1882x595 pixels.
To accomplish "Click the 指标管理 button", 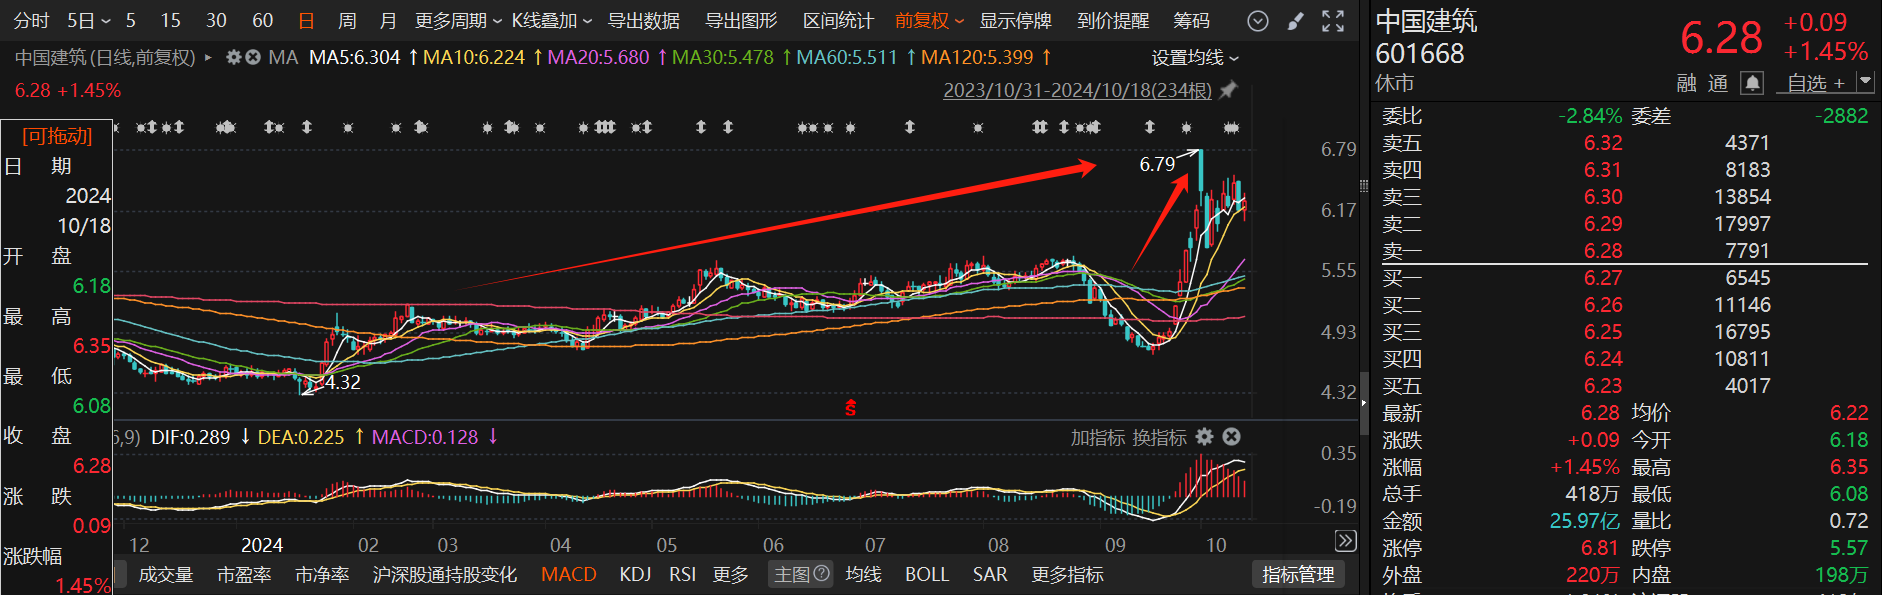I will (x=1298, y=575).
